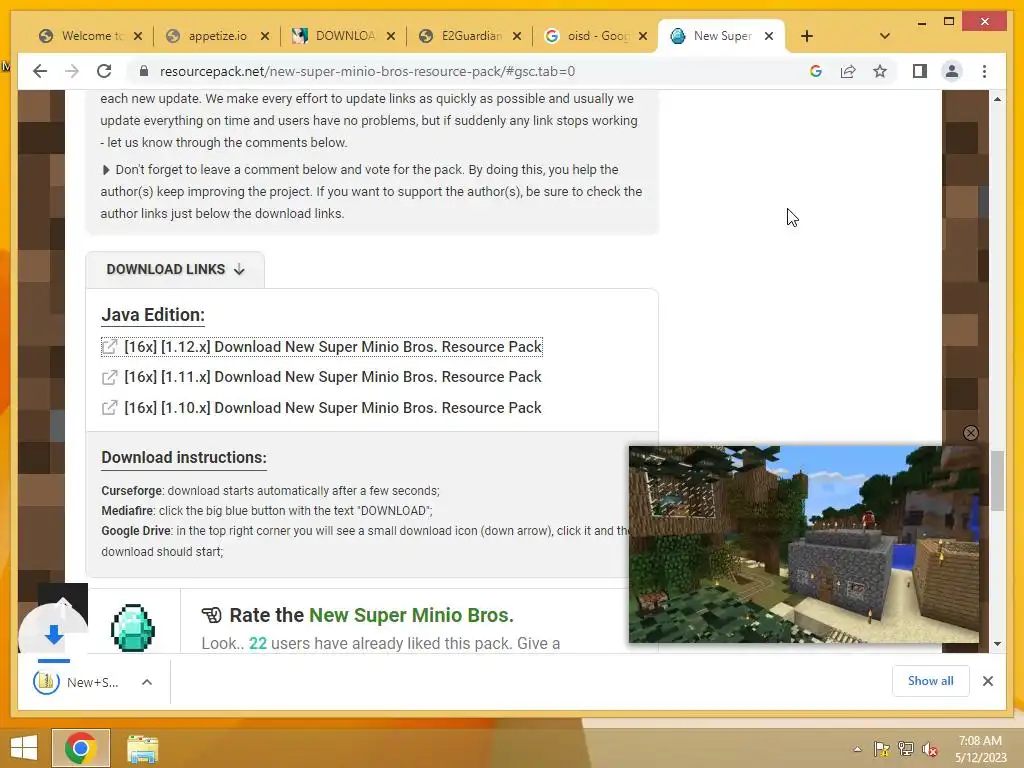This screenshot has width=1024, height=768.
Task: Open the Chrome profile avatar
Action: pos(952,71)
